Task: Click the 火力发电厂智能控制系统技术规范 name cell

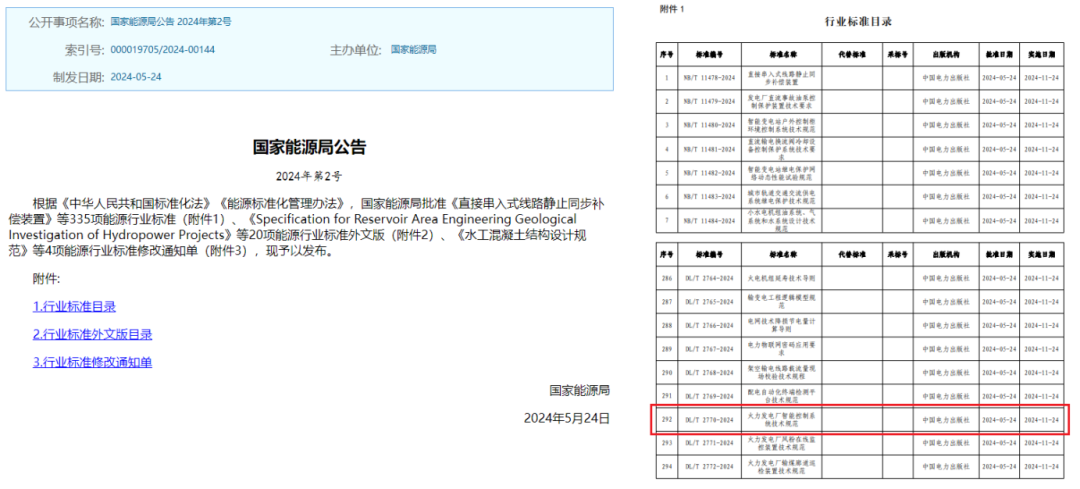Action: coord(782,420)
